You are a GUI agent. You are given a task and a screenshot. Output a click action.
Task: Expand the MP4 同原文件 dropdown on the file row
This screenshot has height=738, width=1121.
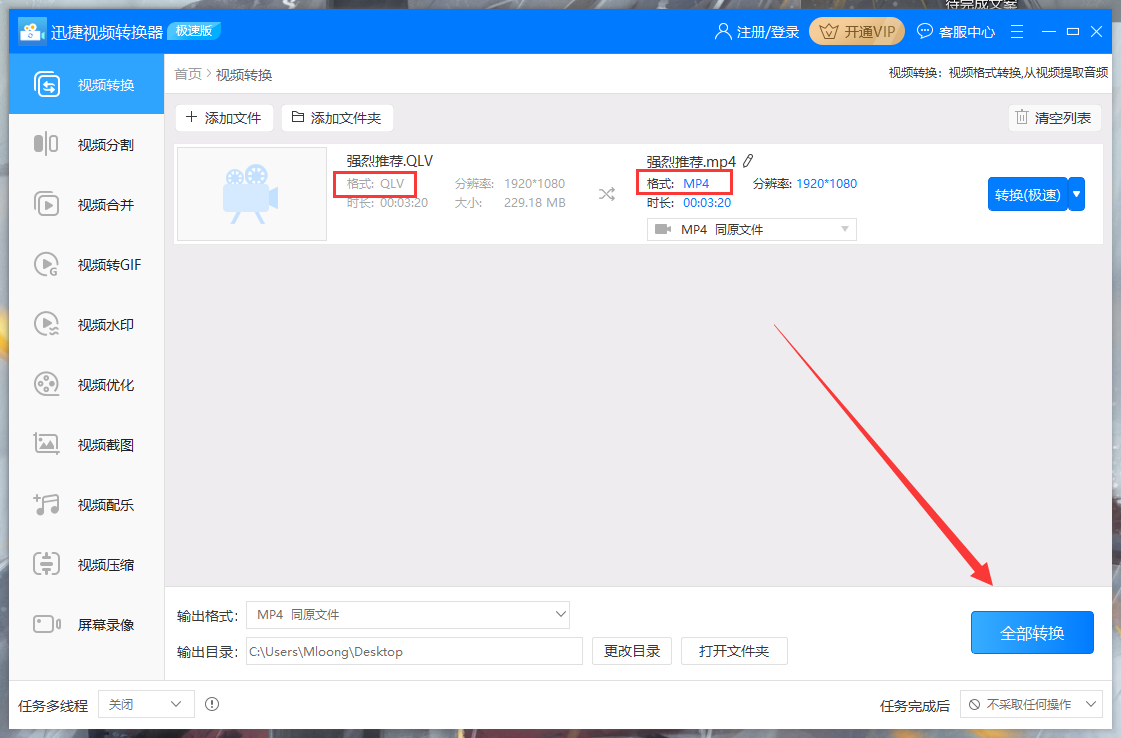coord(751,229)
